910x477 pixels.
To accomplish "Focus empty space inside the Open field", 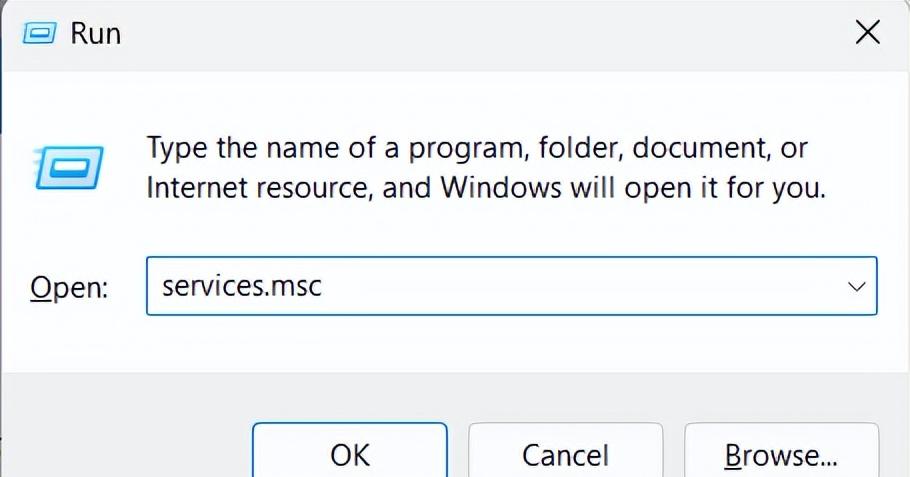I will 580,286.
